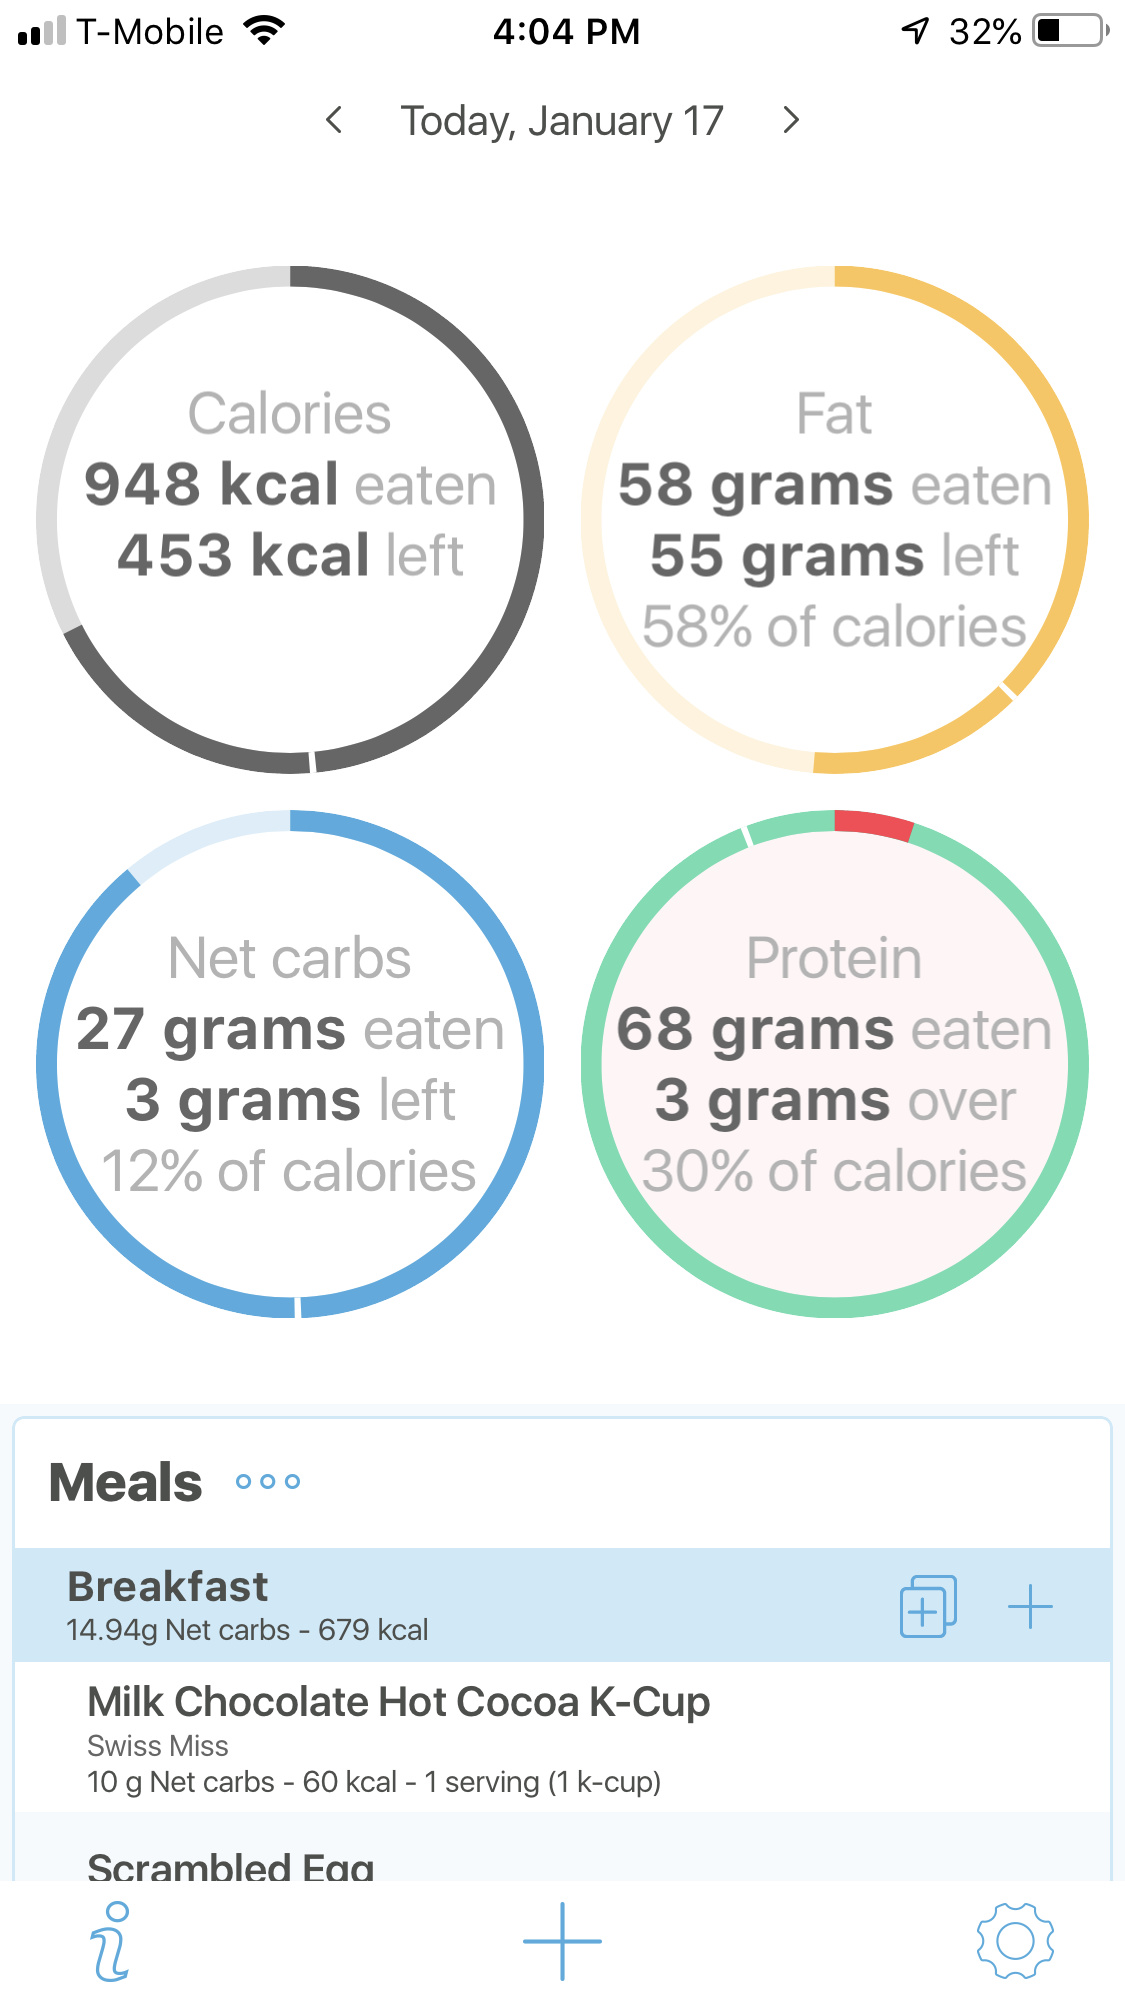The width and height of the screenshot is (1125, 2001).
Task: Tap the bottom center add button
Action: pos(562,1941)
